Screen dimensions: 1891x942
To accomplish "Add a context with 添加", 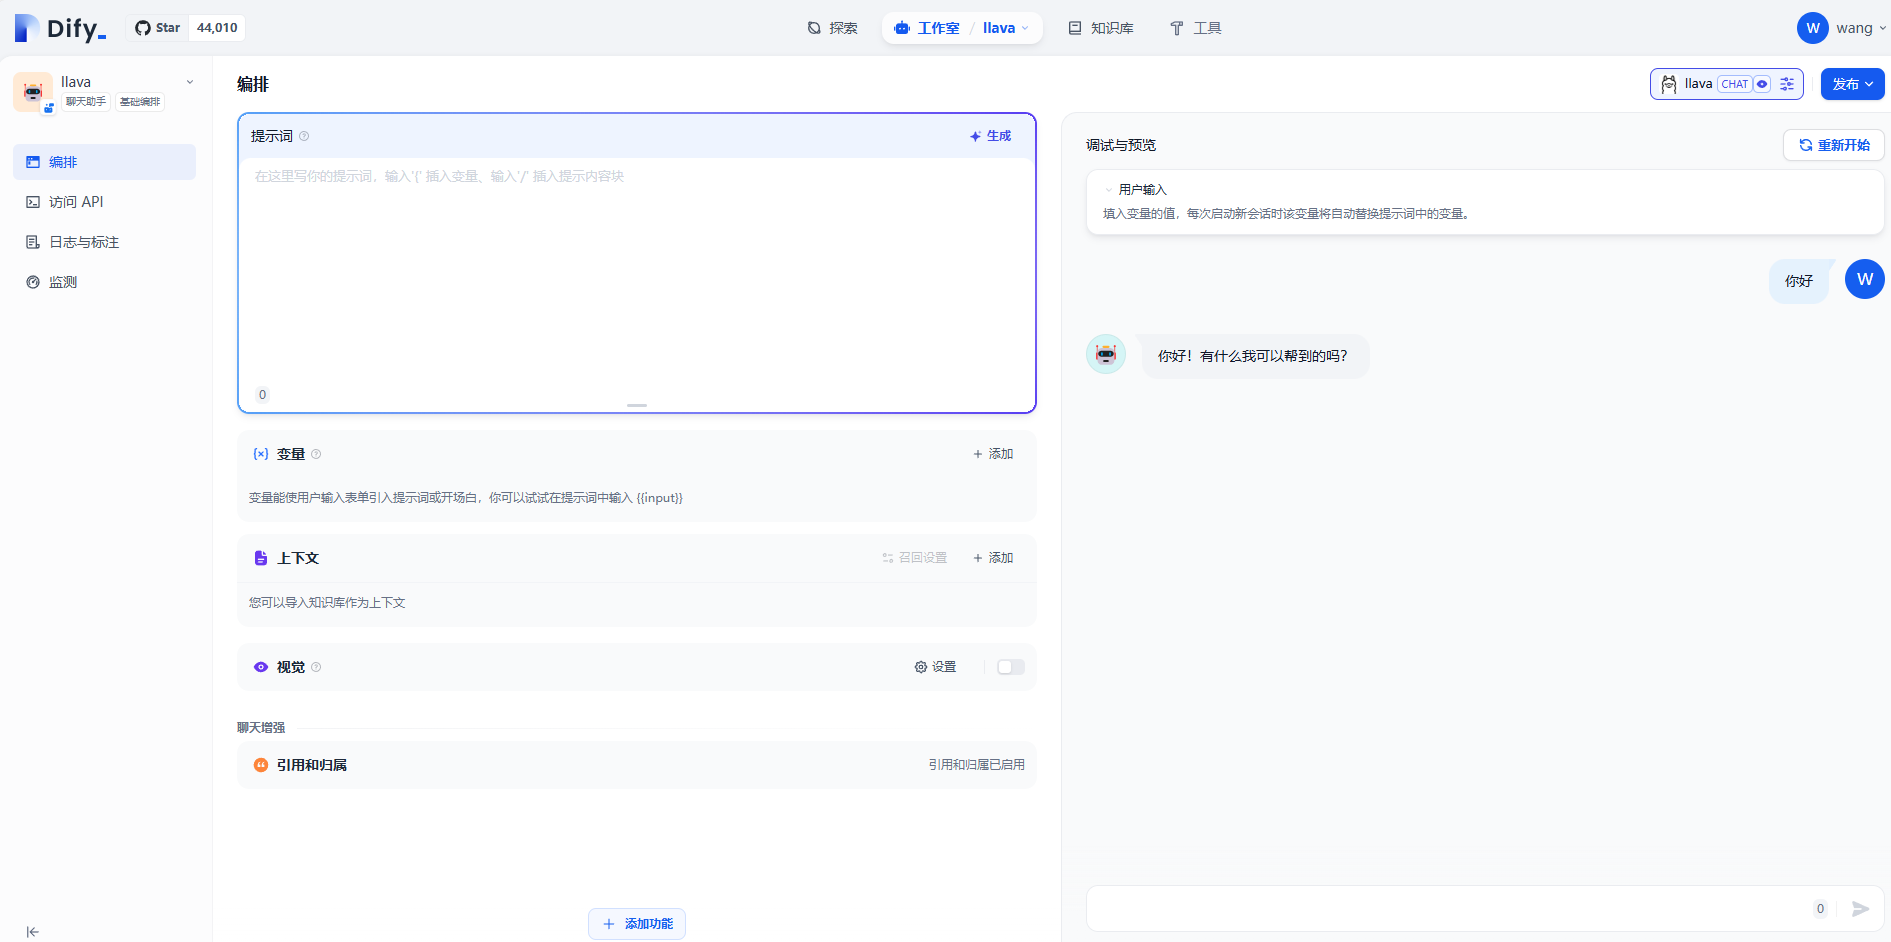I will (993, 558).
